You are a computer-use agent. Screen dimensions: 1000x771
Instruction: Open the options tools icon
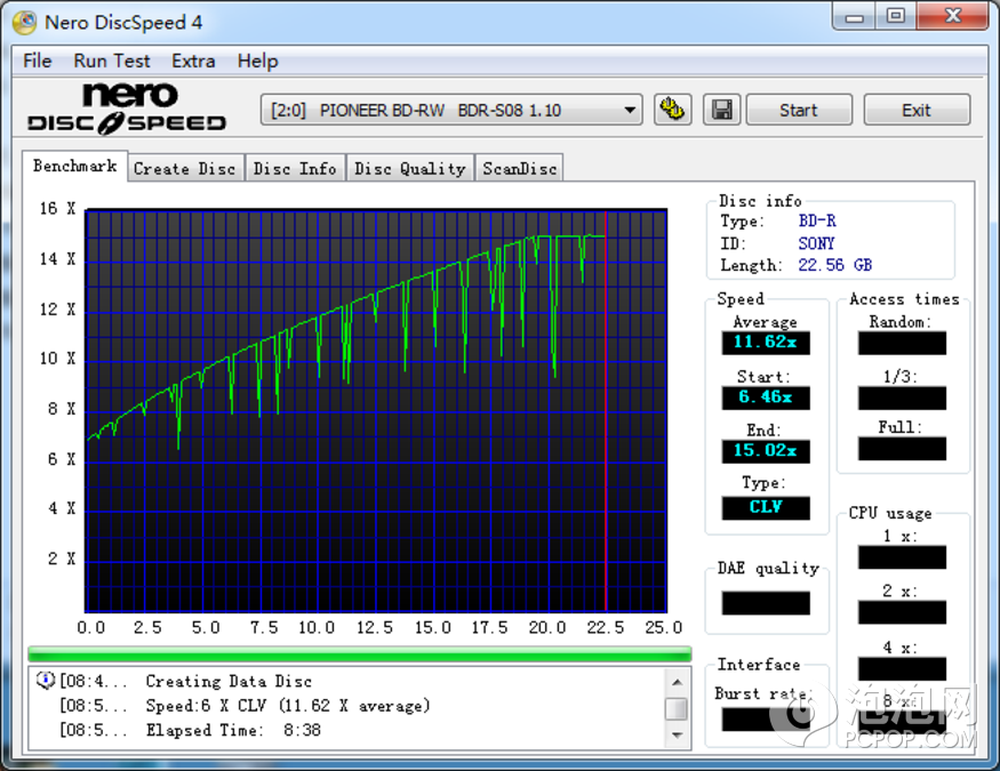pyautogui.click(x=672, y=110)
